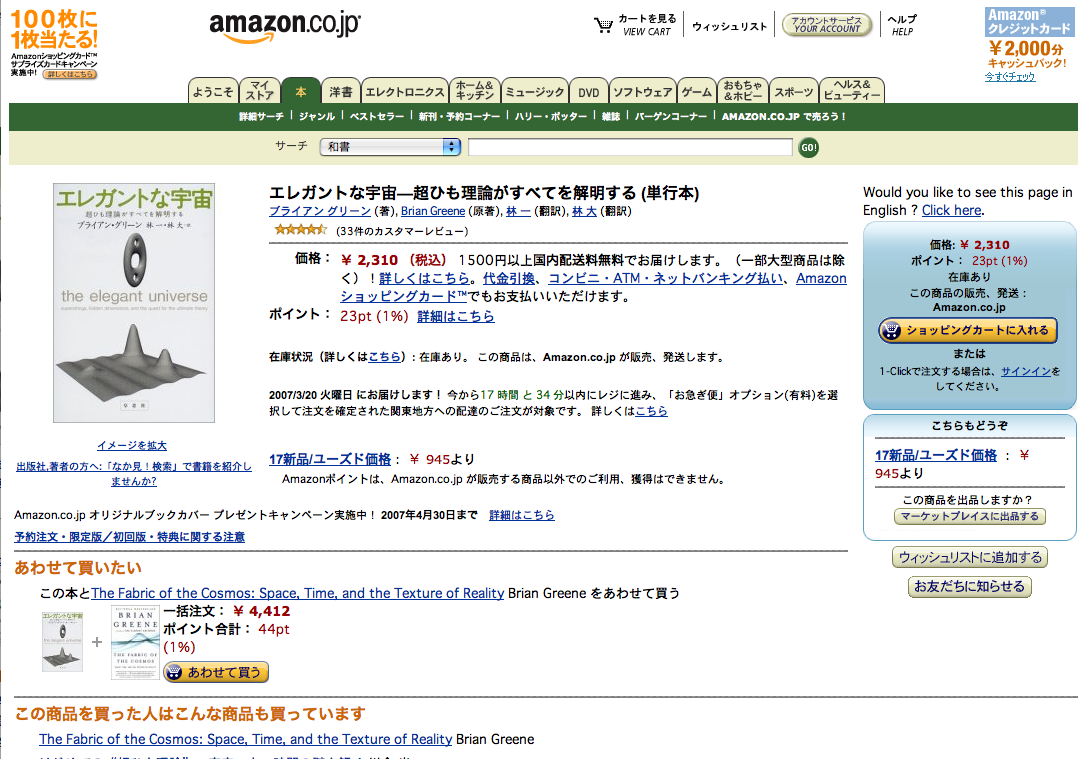Viewport: 1085px width, 759px height.
Task: Open the ソフトウェア tab
Action: 642,91
